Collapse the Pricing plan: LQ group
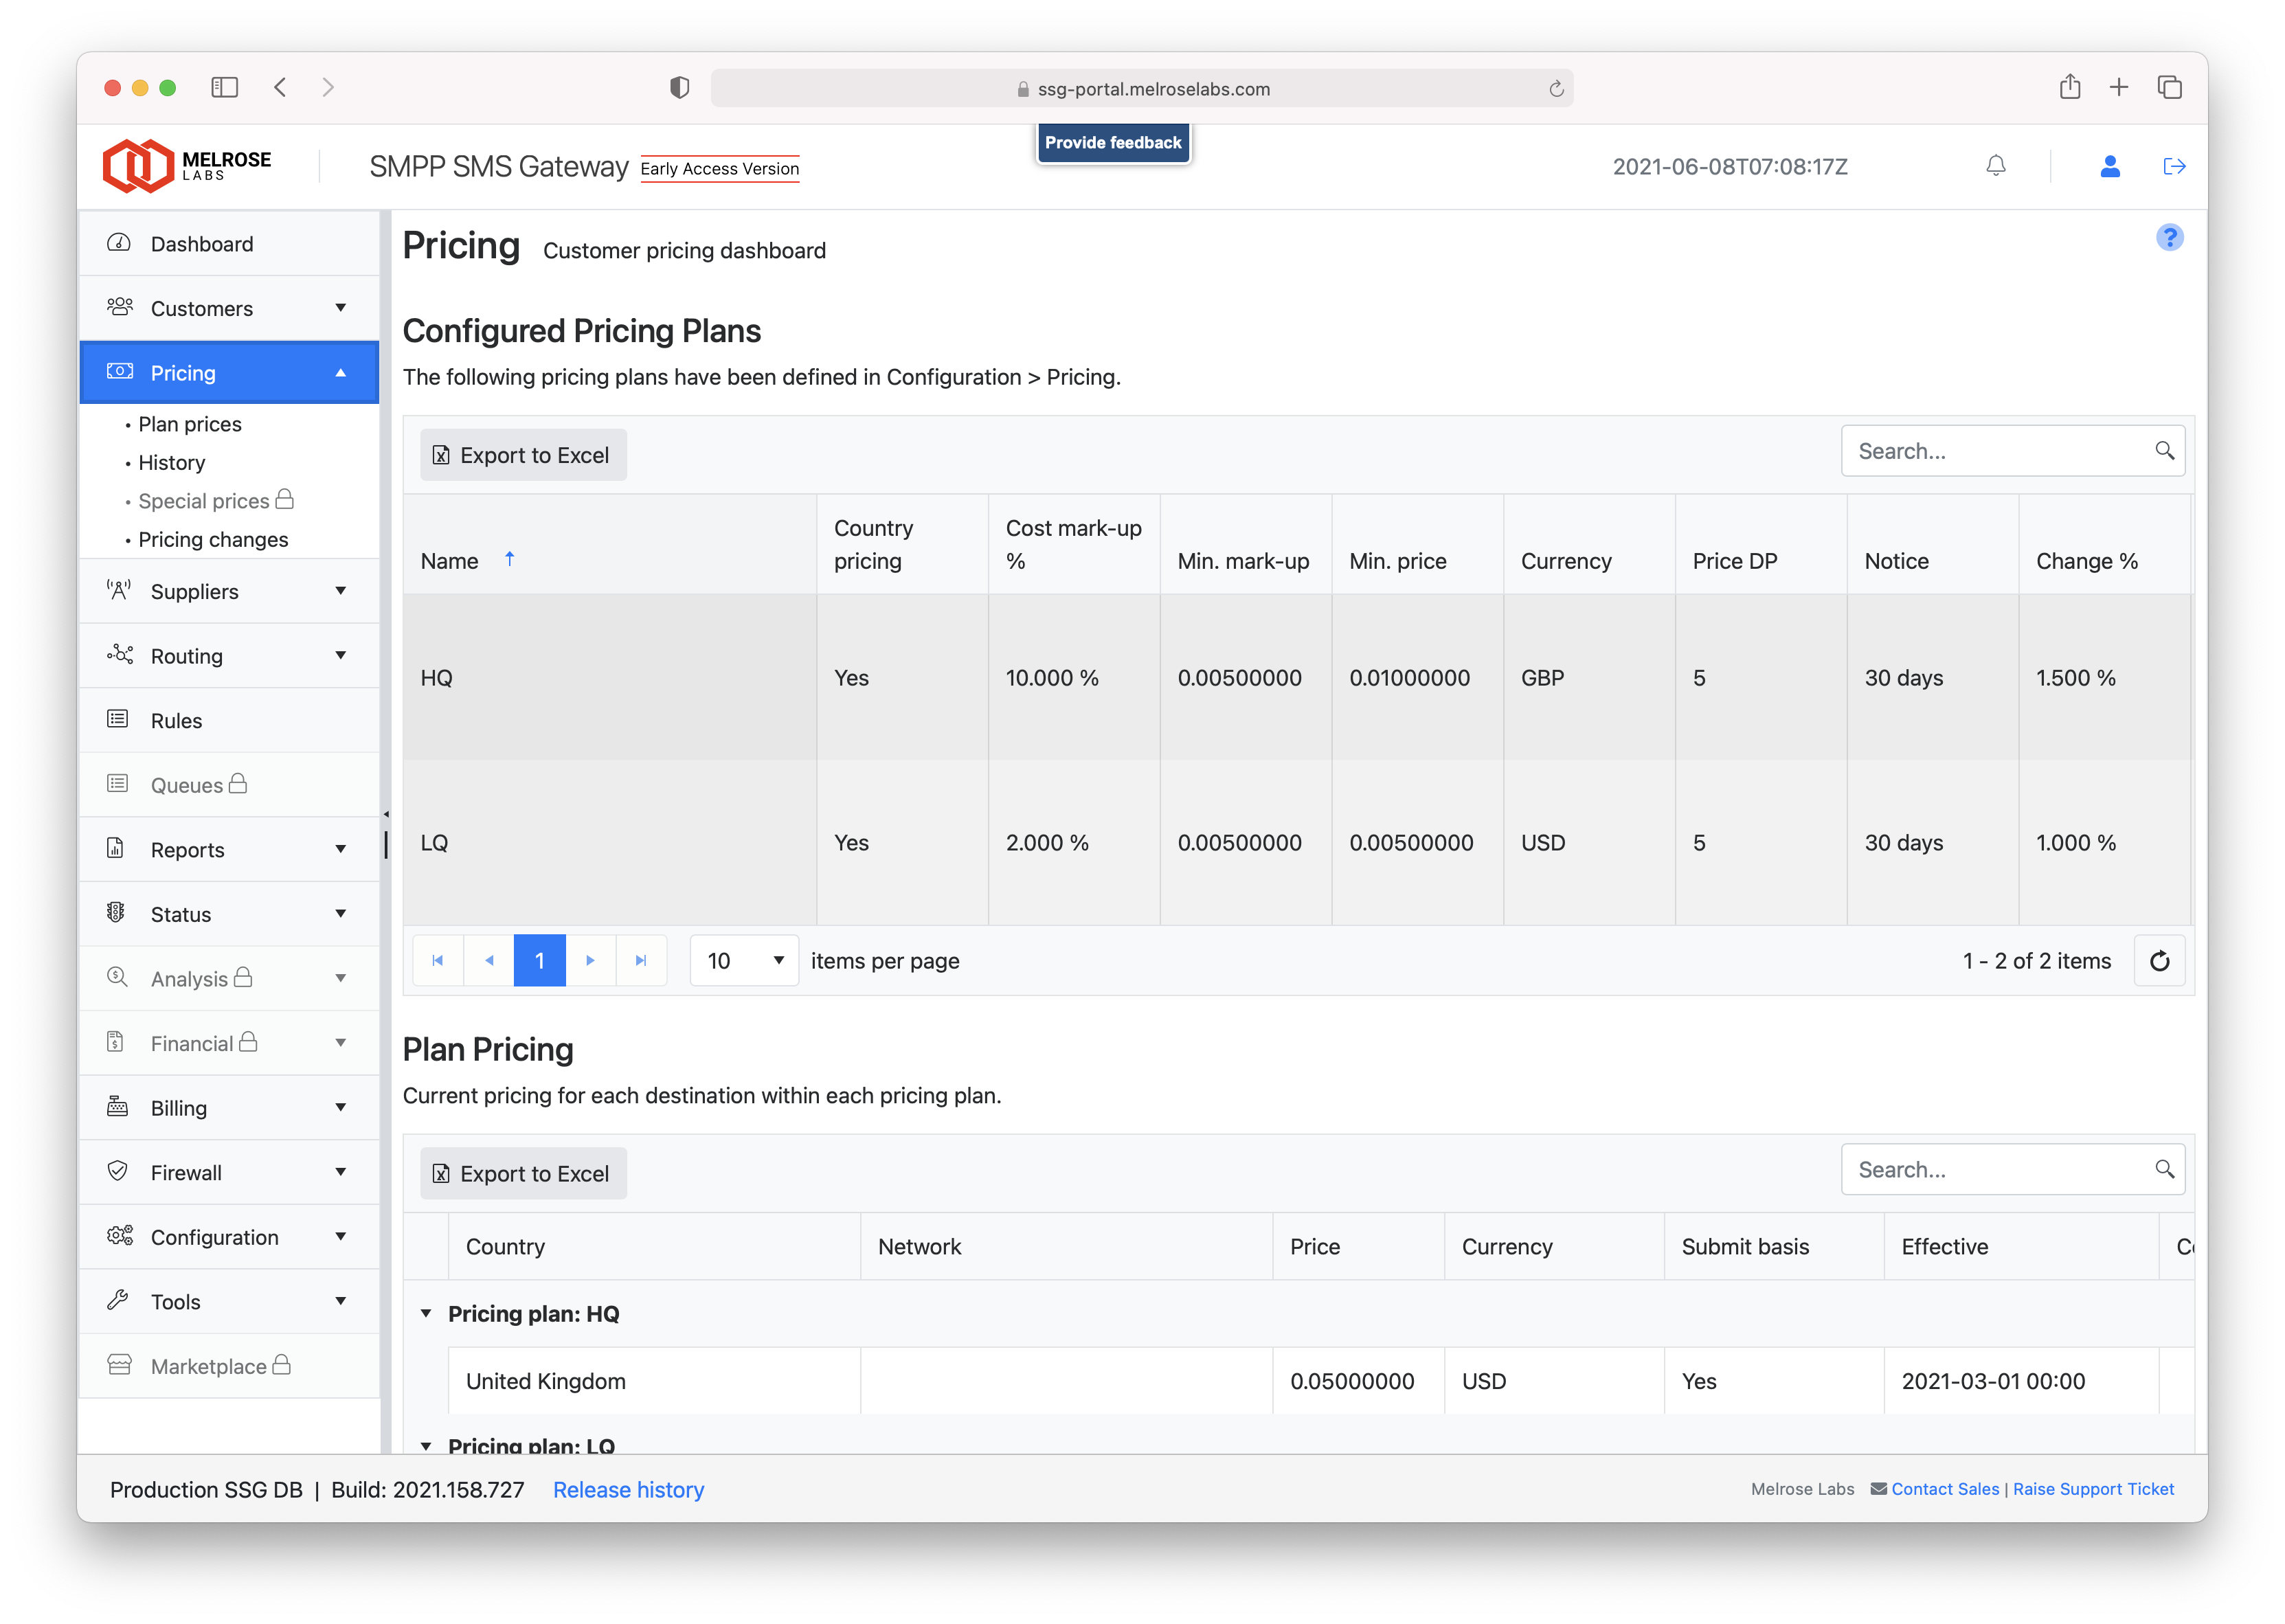Viewport: 2285px width, 1624px height. [426, 1445]
